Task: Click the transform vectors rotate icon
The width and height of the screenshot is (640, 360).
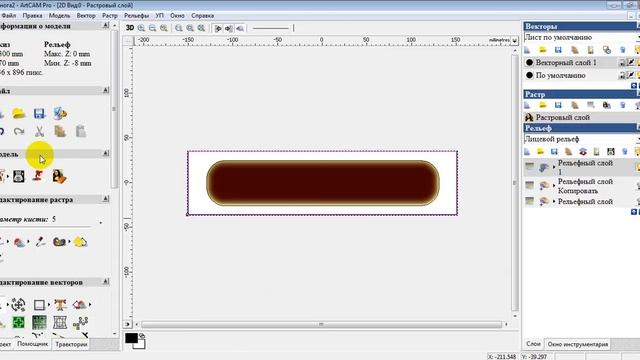Action: pos(18,304)
